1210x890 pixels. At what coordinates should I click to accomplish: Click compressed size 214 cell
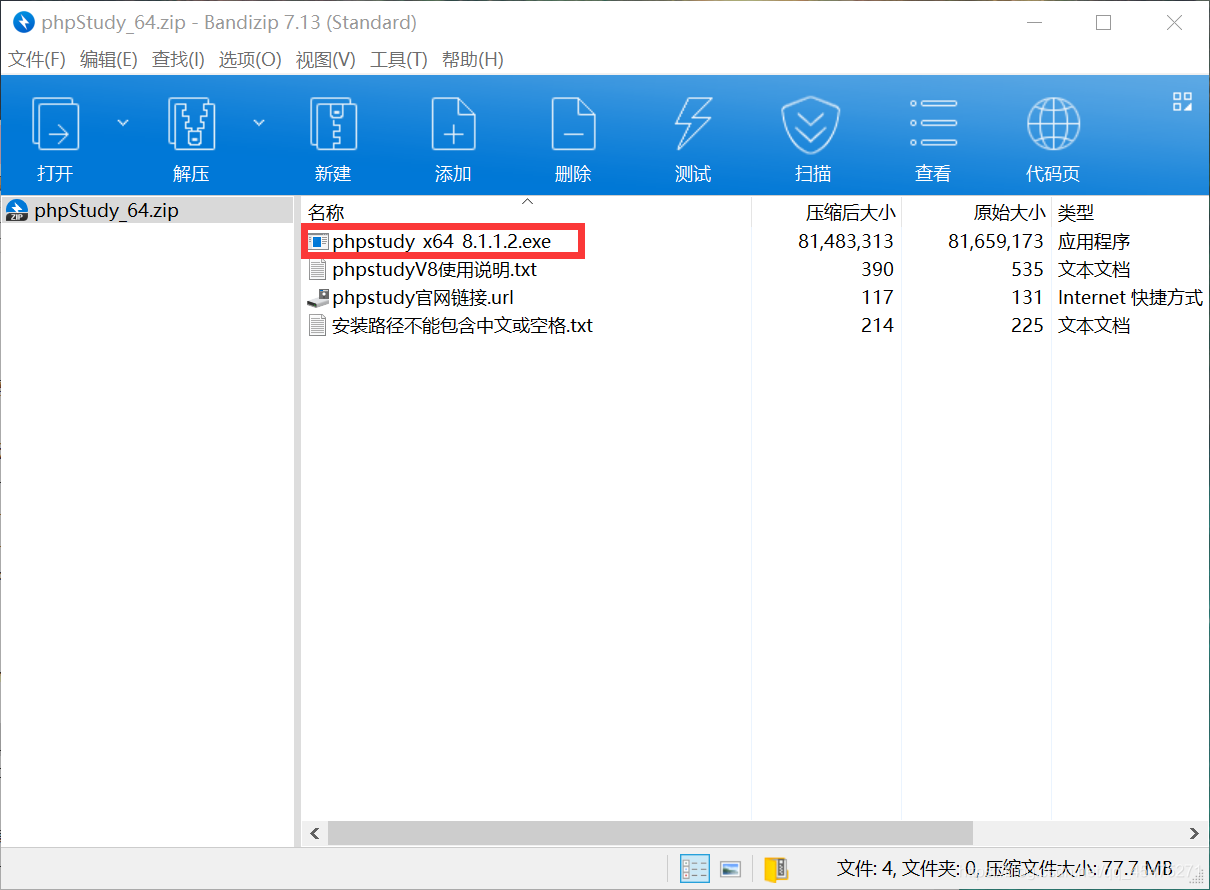[x=877, y=325]
